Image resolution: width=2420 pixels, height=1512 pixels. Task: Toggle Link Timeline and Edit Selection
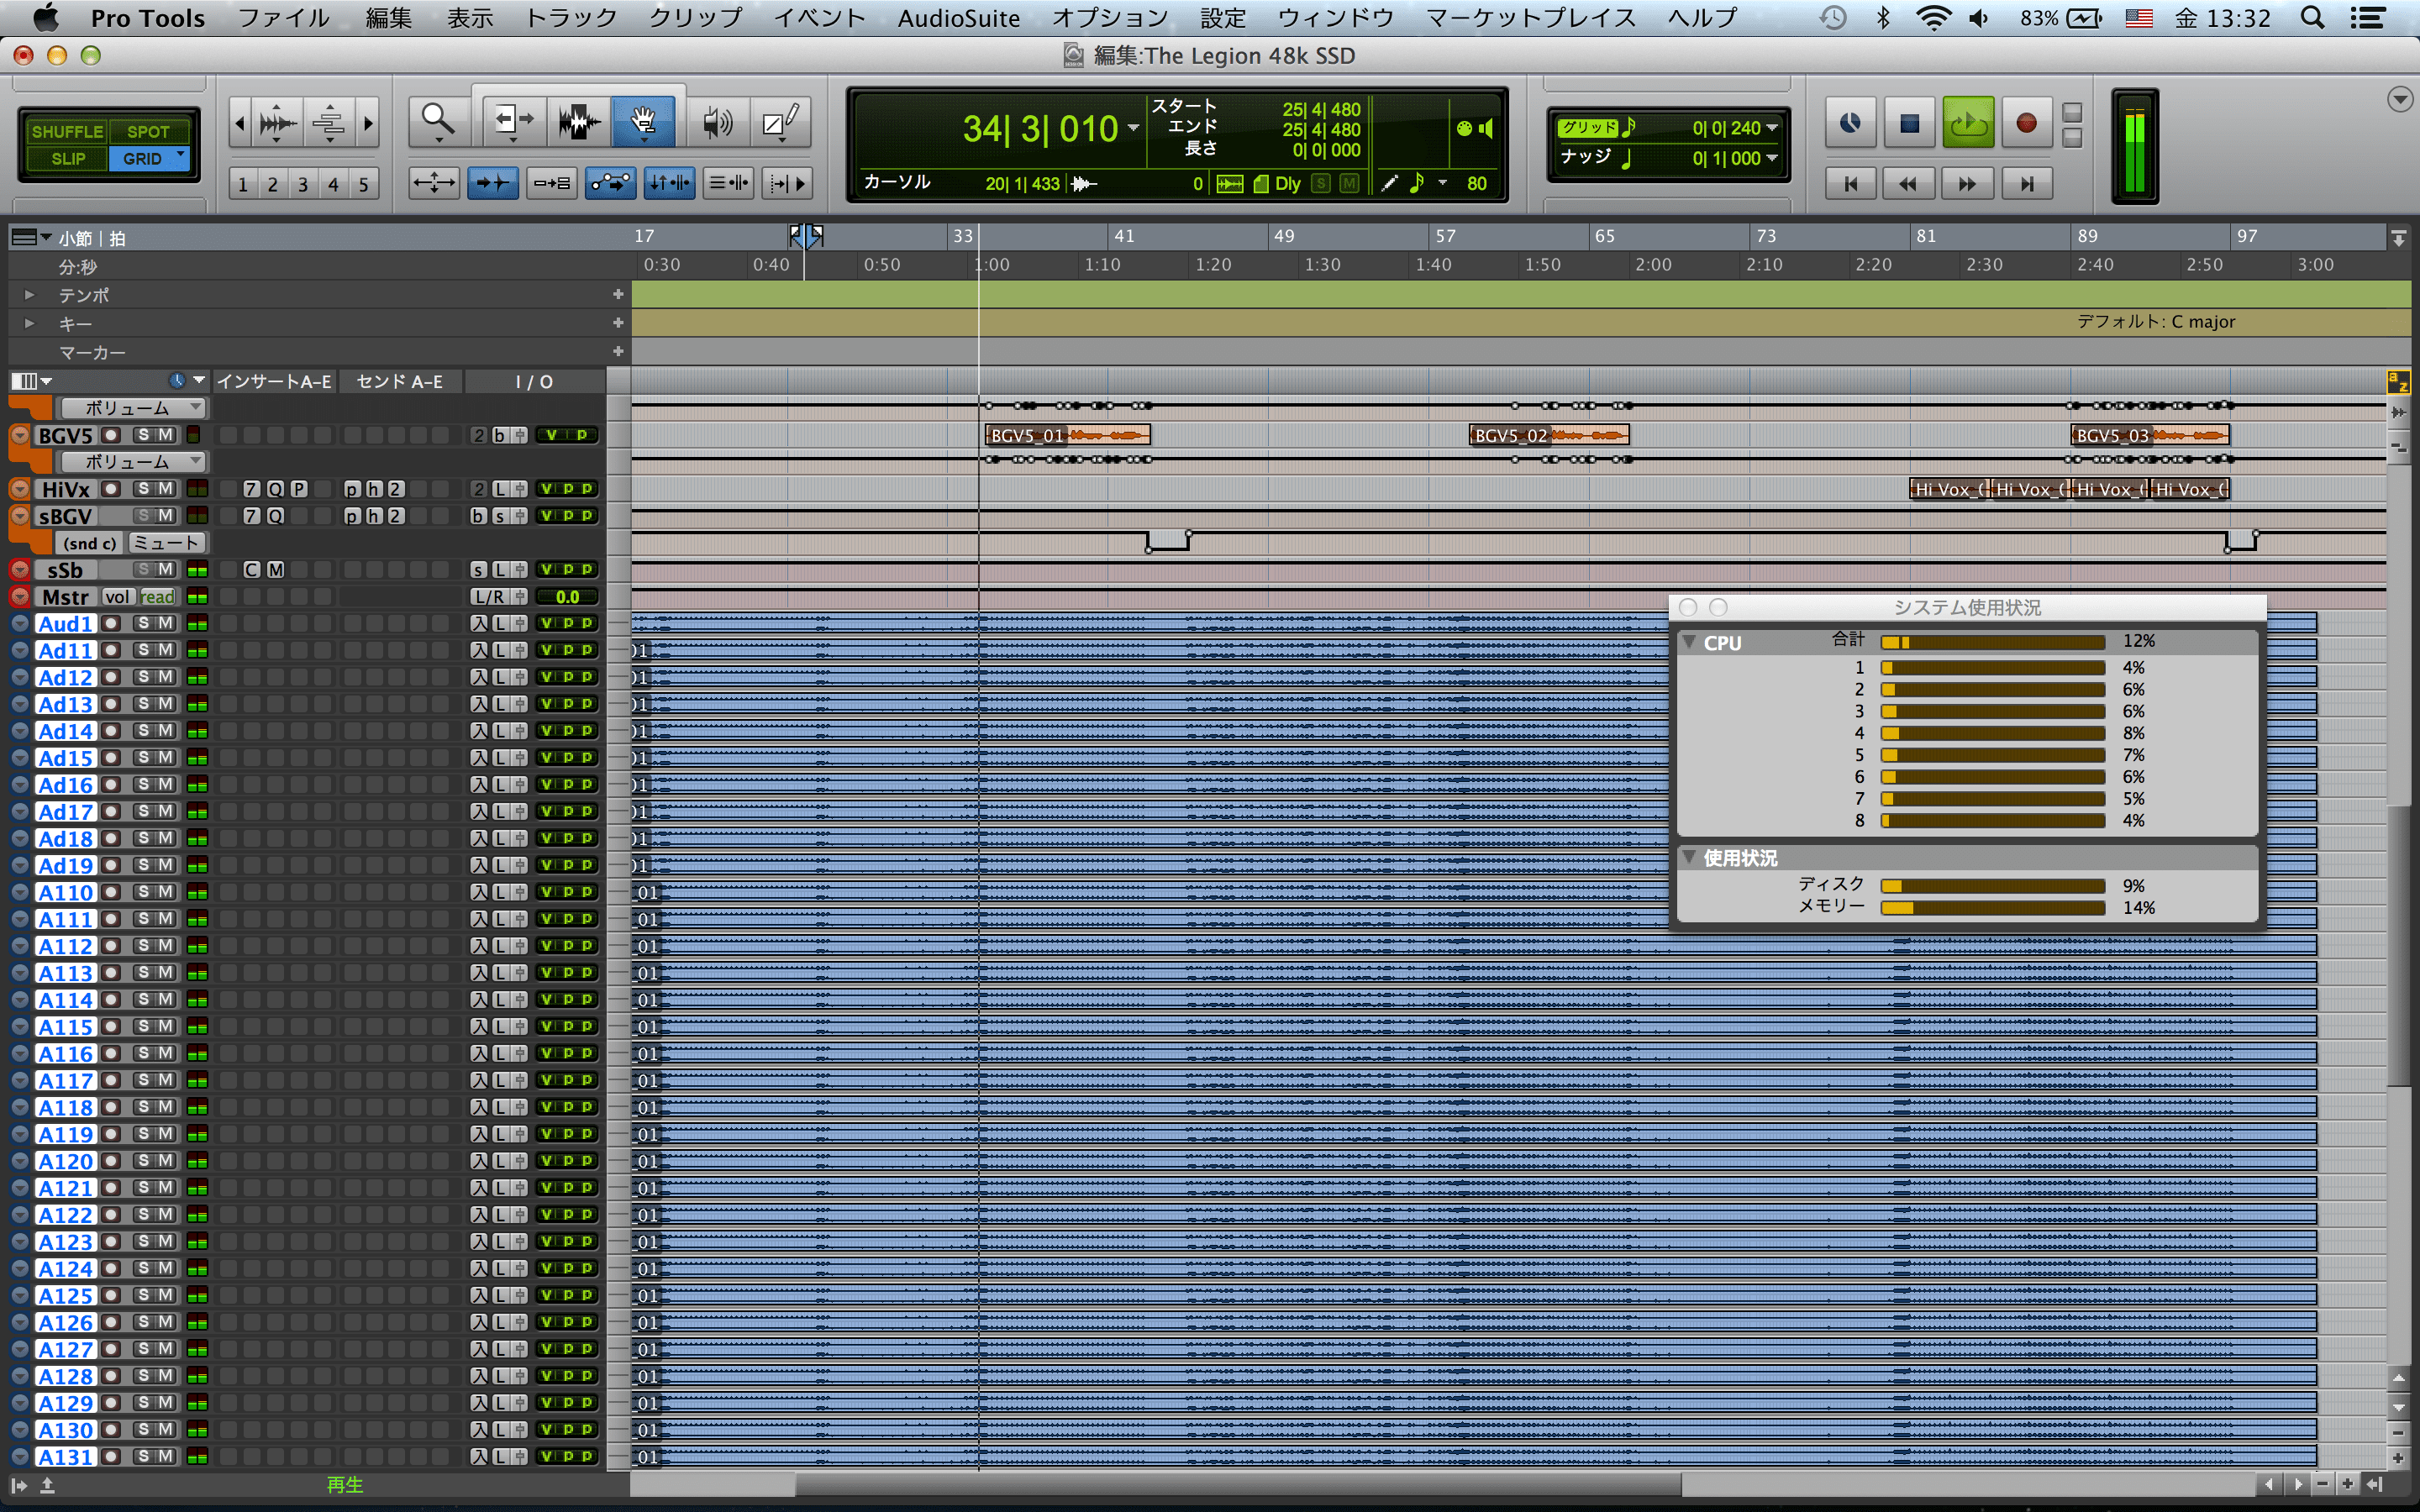pyautogui.click(x=669, y=183)
